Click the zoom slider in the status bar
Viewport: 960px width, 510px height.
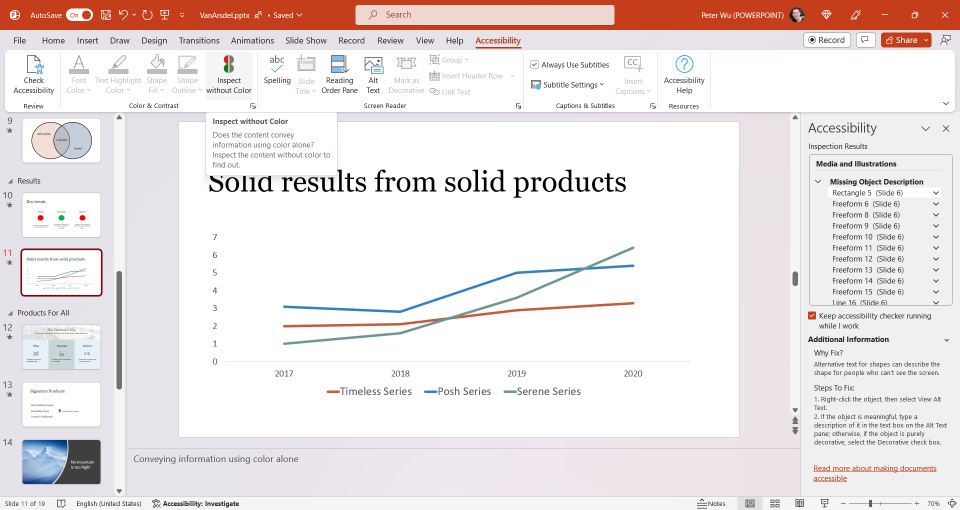pyautogui.click(x=870, y=503)
